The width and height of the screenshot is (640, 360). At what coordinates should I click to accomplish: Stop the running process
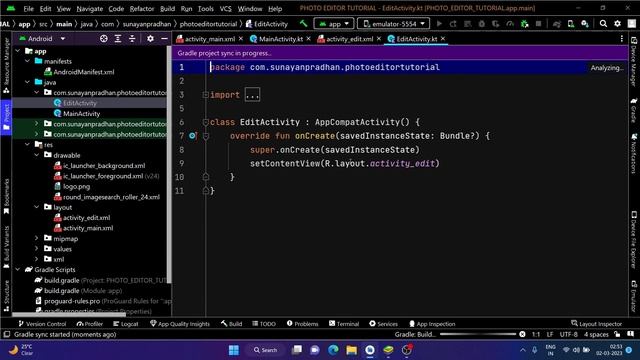[538, 24]
